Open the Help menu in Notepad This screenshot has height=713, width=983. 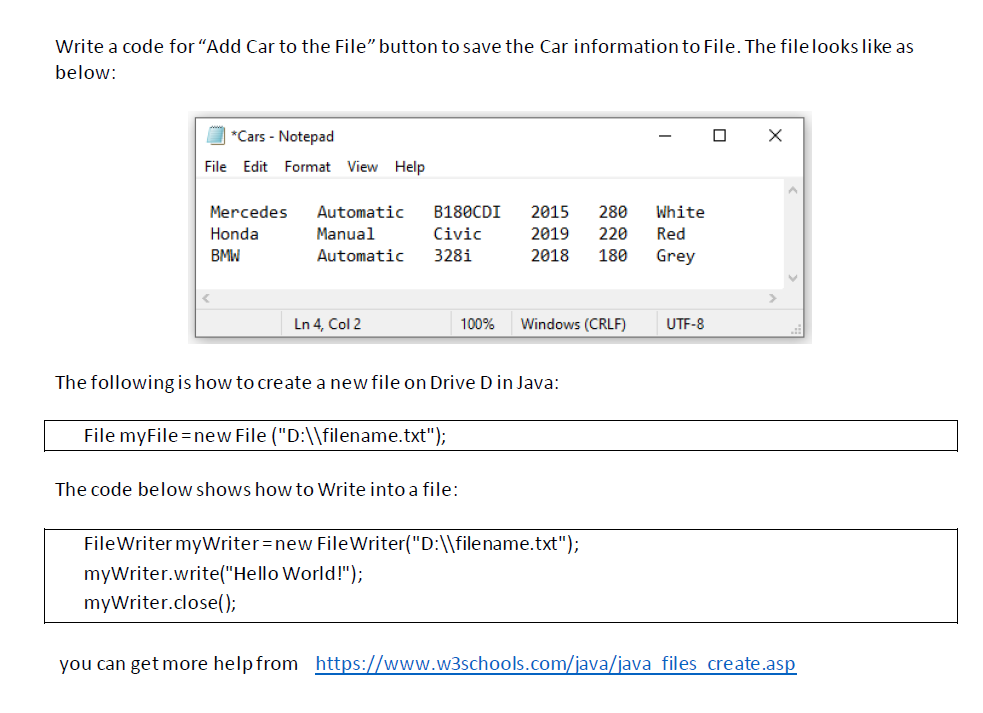[409, 167]
